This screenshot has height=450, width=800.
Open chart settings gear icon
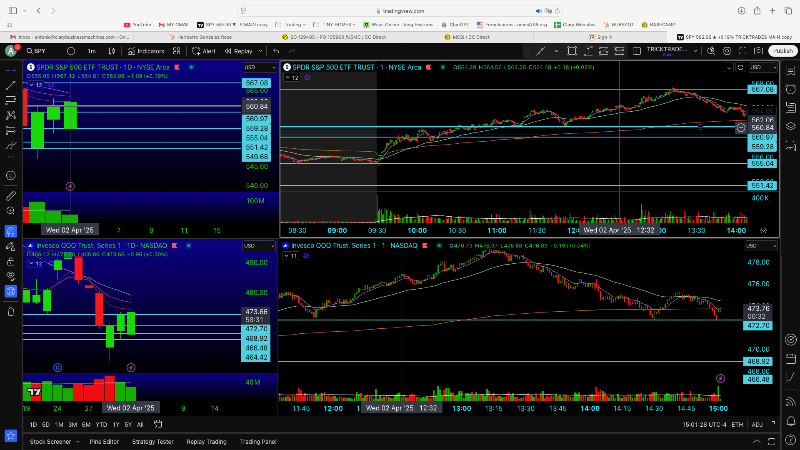tap(727, 51)
